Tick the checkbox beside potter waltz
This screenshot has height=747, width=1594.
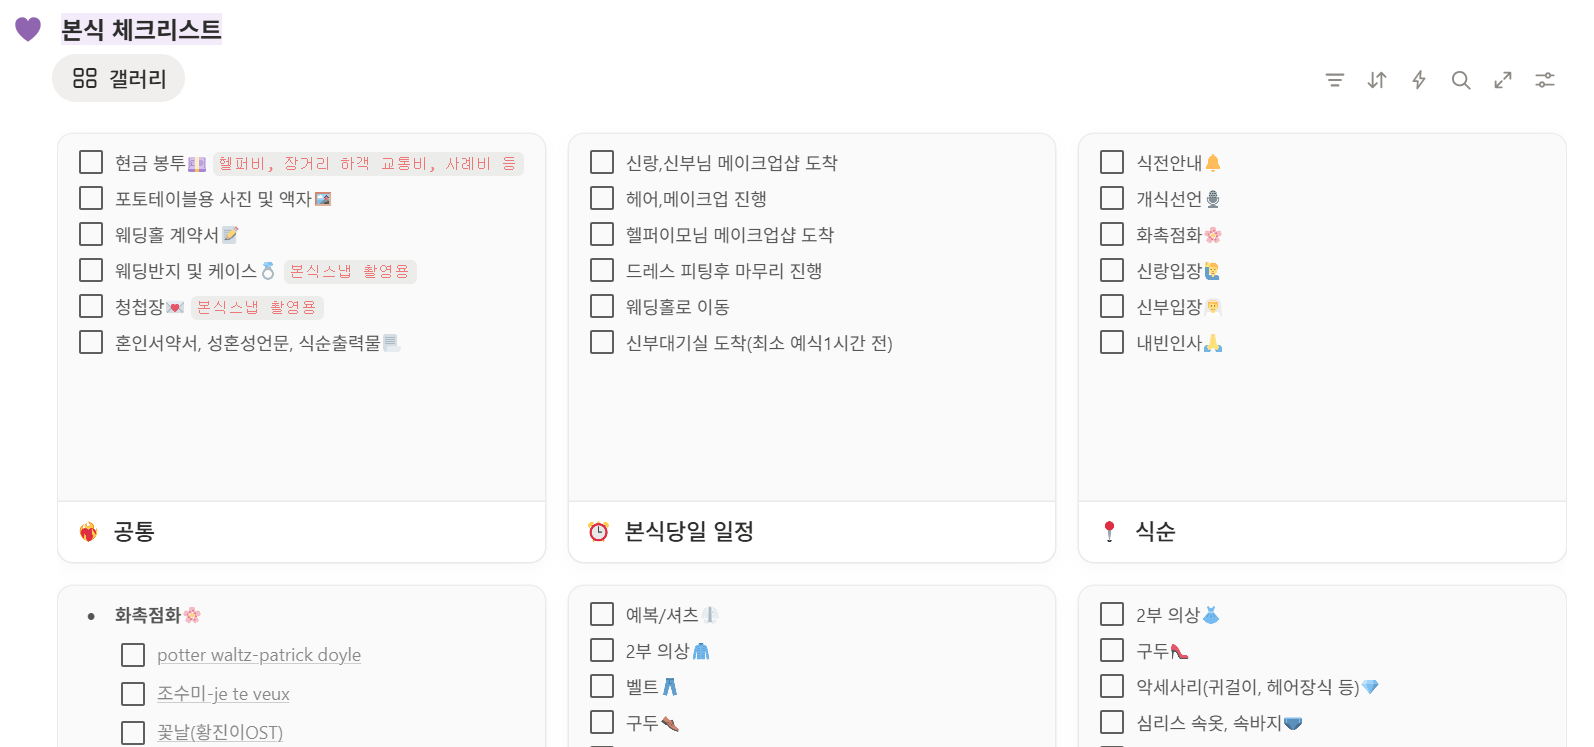(x=132, y=654)
